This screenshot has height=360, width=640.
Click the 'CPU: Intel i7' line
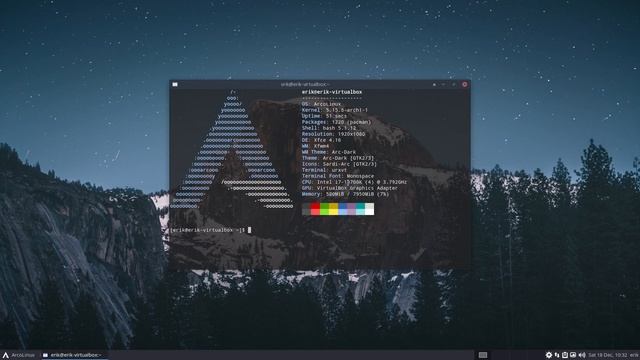pyautogui.click(x=354, y=182)
